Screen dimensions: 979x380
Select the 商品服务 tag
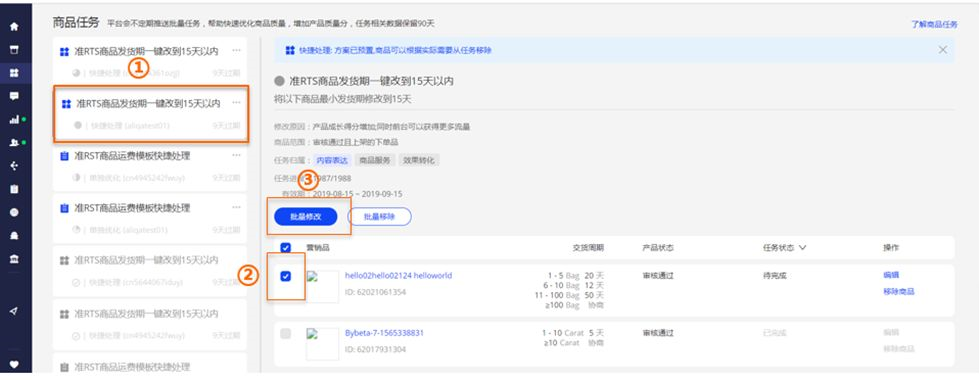click(x=375, y=160)
